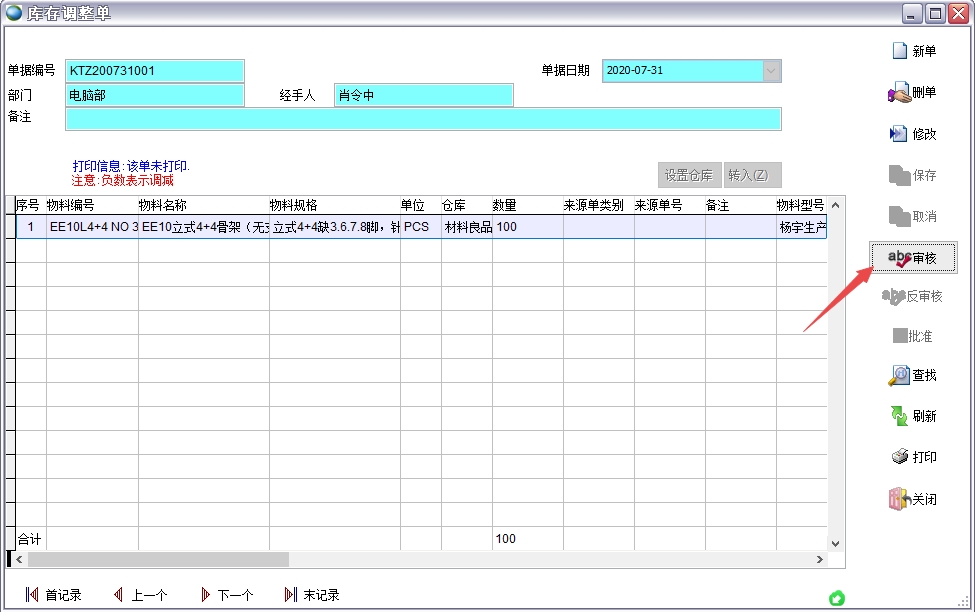Click the 经手人 field showing 肖令中
This screenshot has height=612, width=975.
pos(422,96)
